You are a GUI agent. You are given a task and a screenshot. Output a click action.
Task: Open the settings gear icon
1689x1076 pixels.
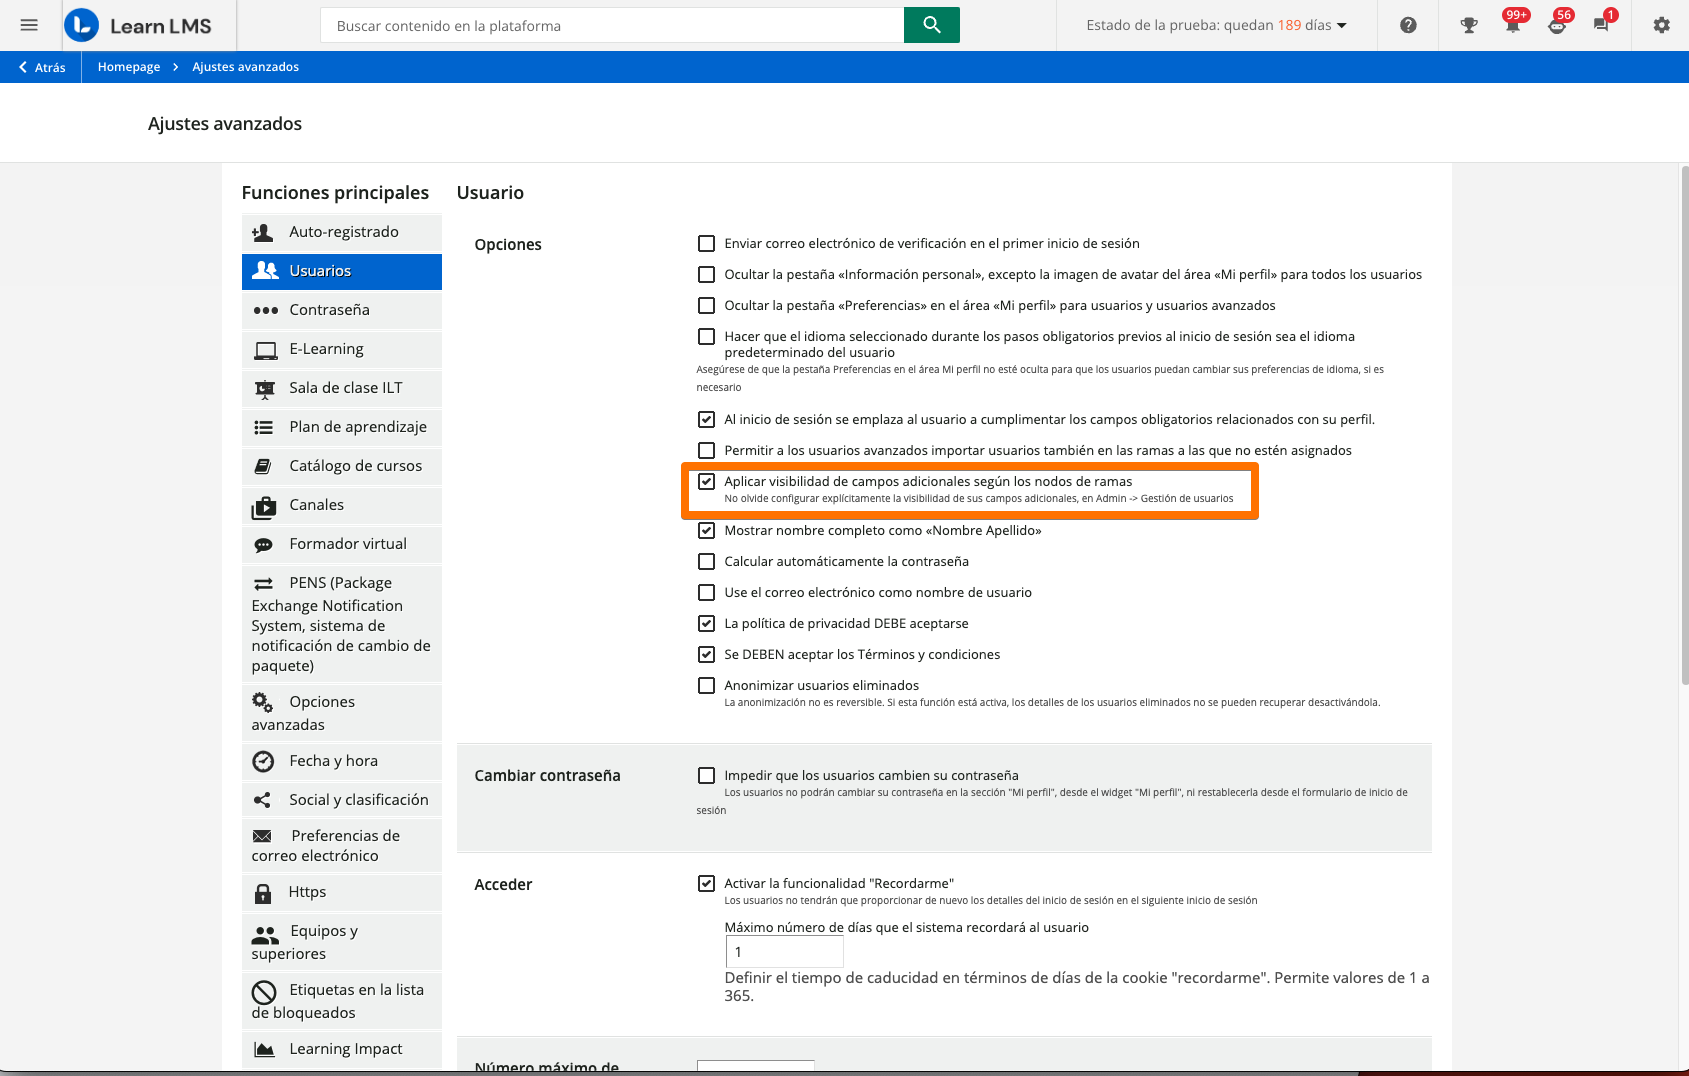[1661, 26]
